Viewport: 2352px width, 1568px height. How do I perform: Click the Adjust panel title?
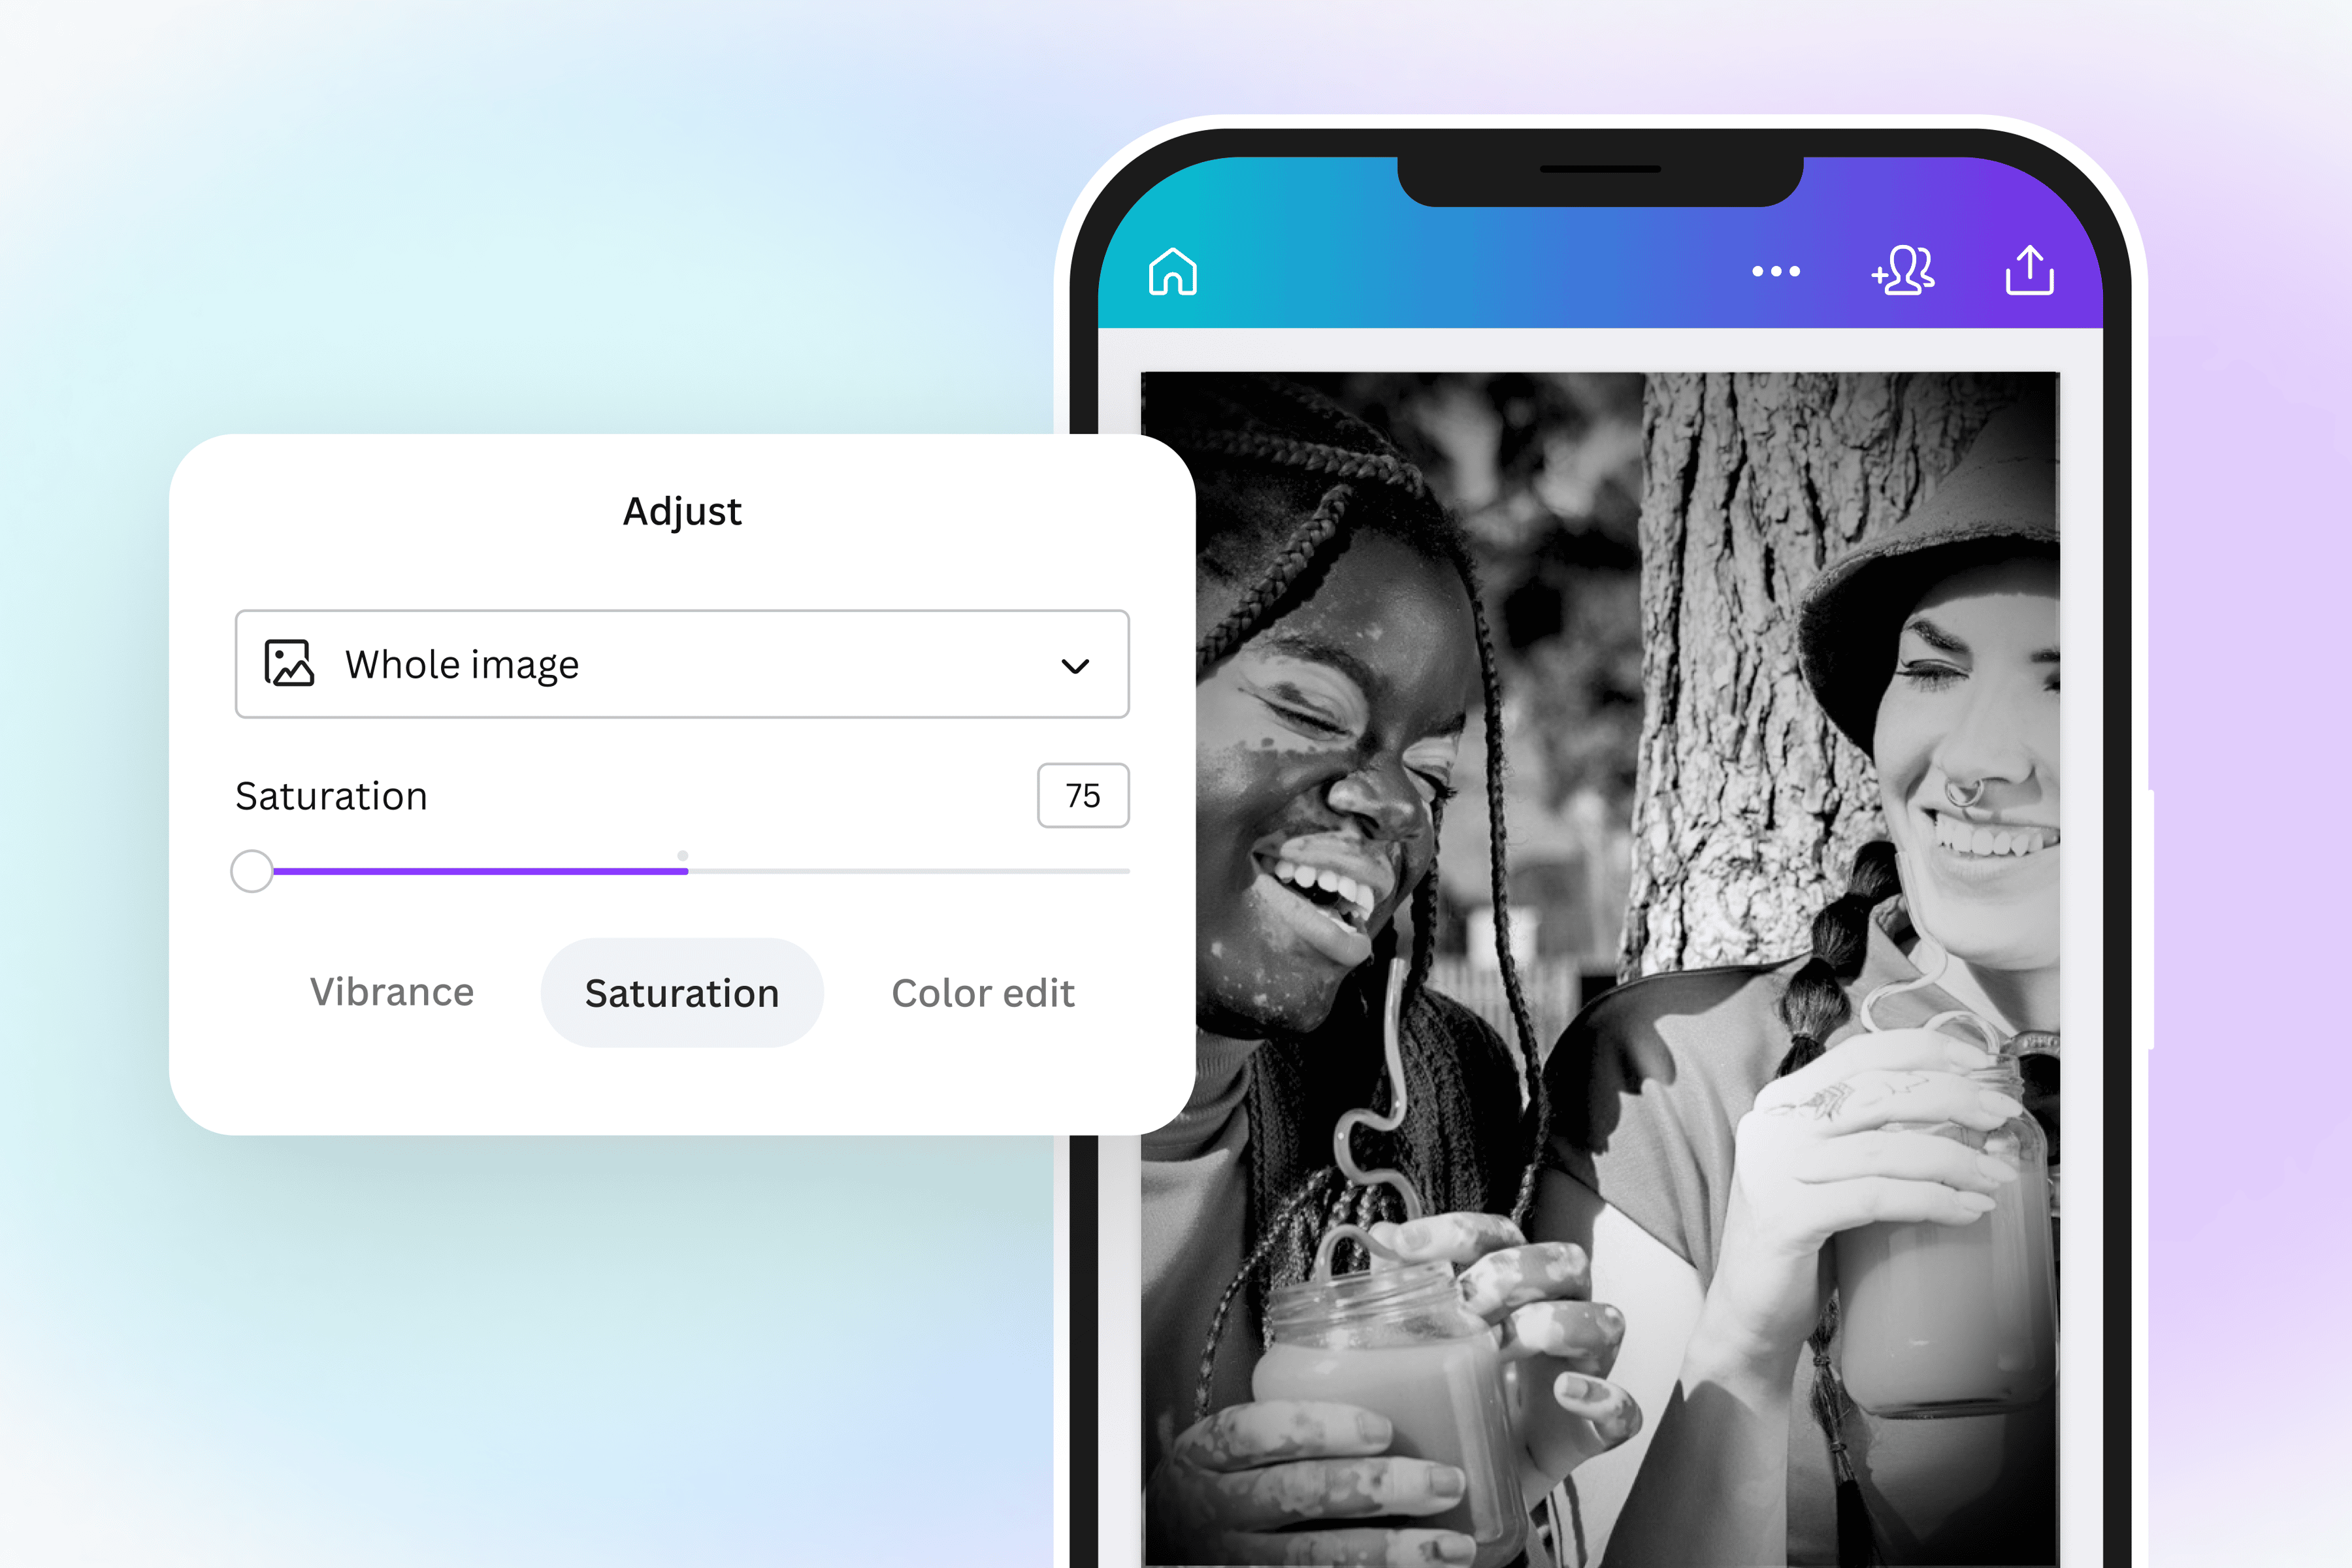pos(682,512)
